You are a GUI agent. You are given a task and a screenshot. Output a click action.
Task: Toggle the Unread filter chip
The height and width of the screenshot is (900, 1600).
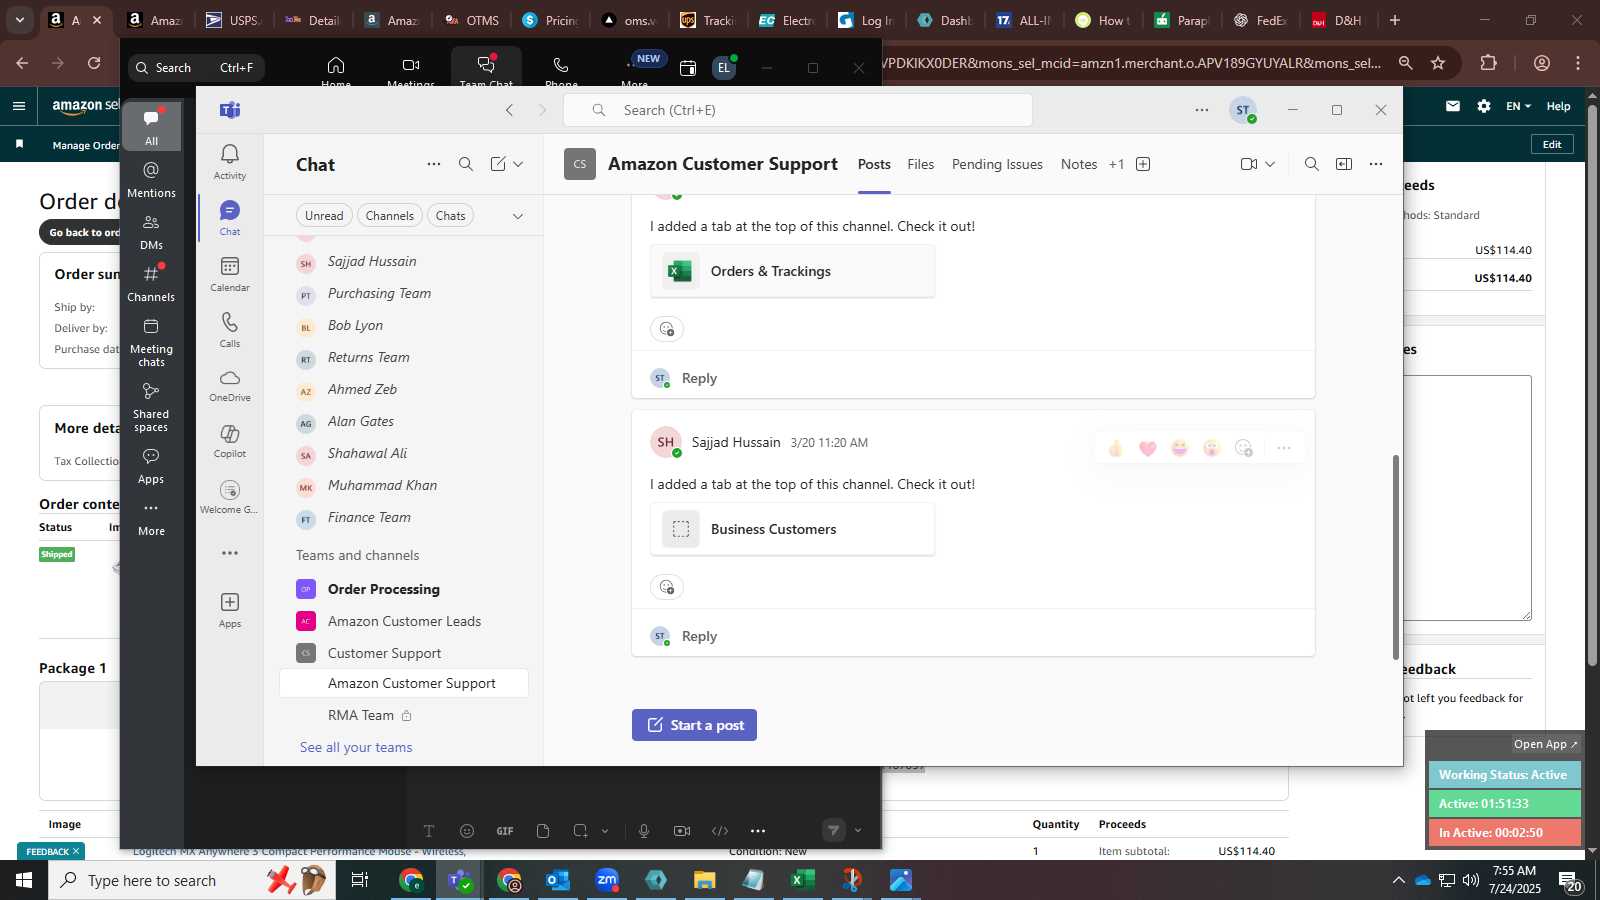click(324, 216)
